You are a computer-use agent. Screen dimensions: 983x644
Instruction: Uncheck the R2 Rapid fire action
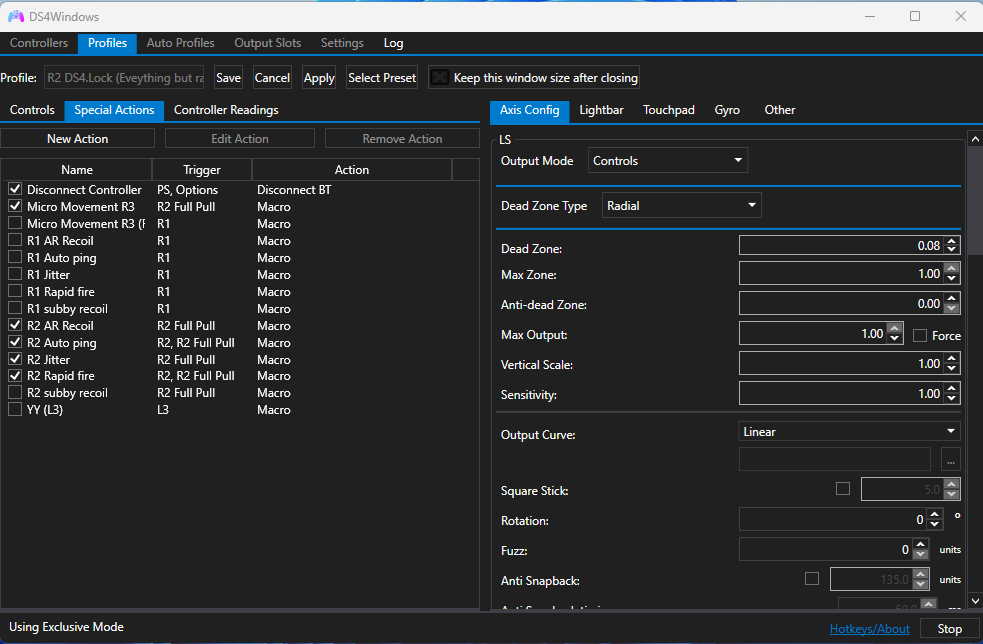(15, 375)
